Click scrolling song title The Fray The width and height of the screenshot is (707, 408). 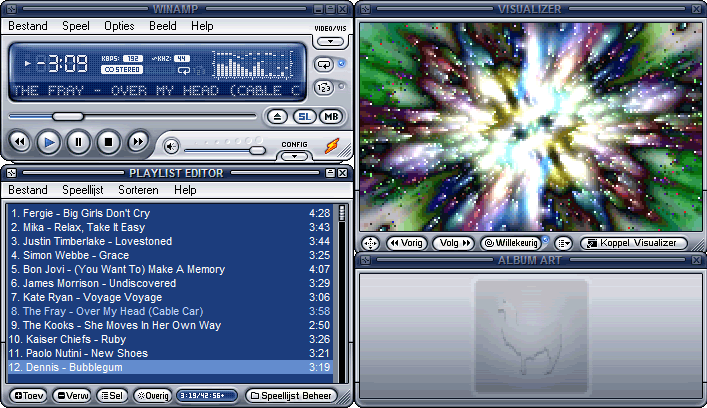[x=156, y=91]
